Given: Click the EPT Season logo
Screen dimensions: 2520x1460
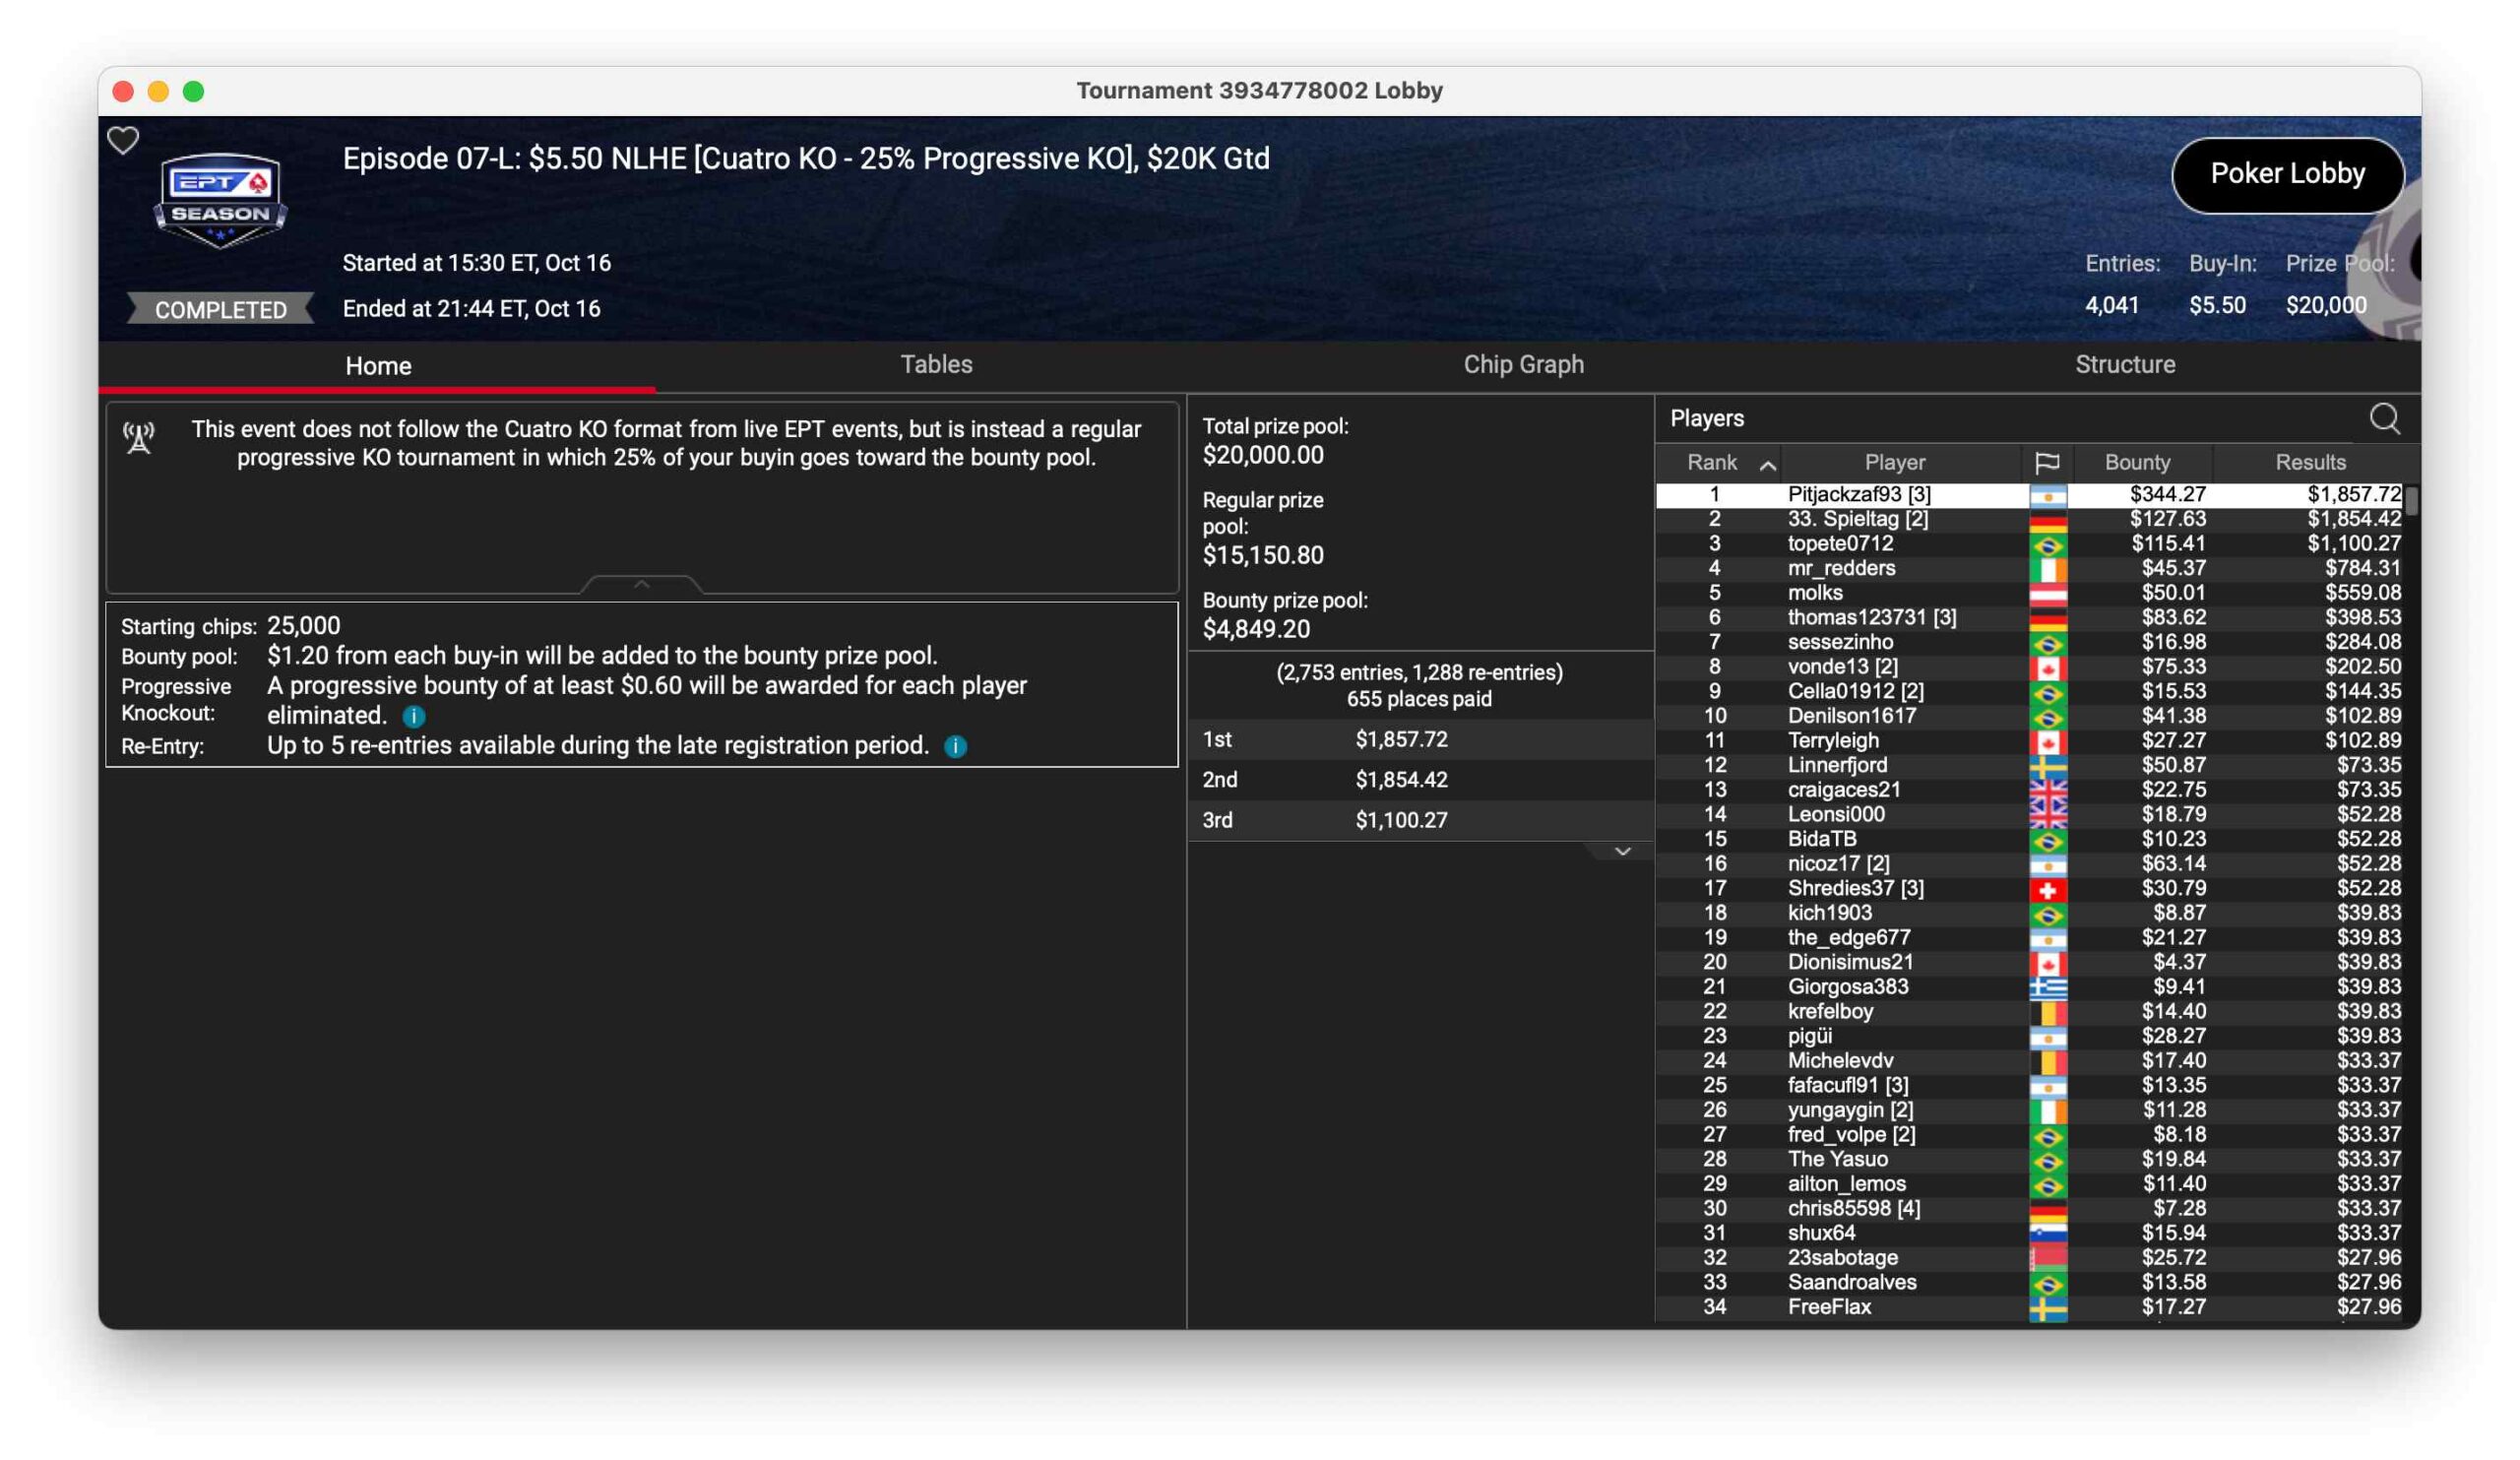Looking at the screenshot, I should click(220, 199).
